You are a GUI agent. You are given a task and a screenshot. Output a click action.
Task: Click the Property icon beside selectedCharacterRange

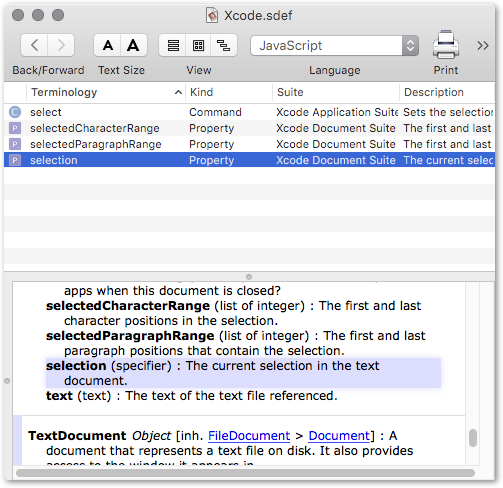pos(15,128)
